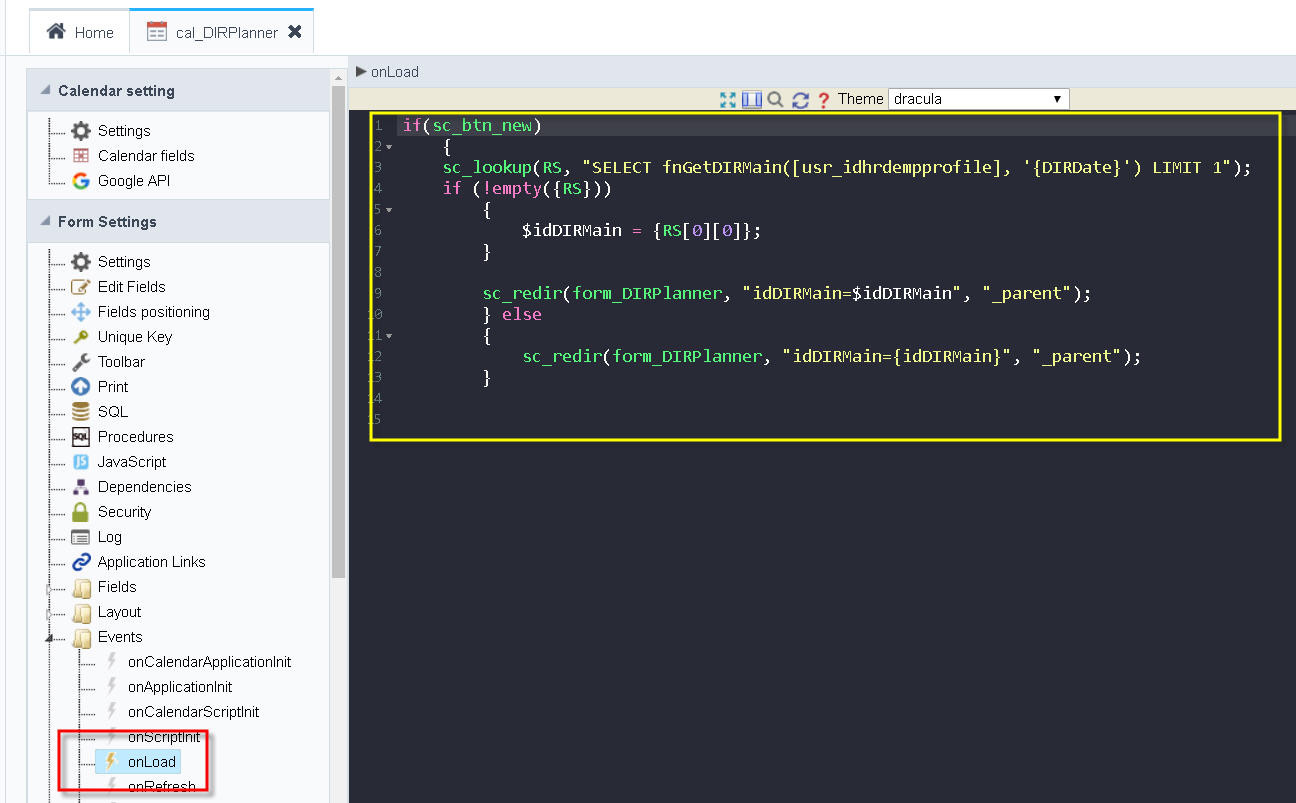Collapse the Form Settings section
The height and width of the screenshot is (803, 1296).
coord(45,222)
